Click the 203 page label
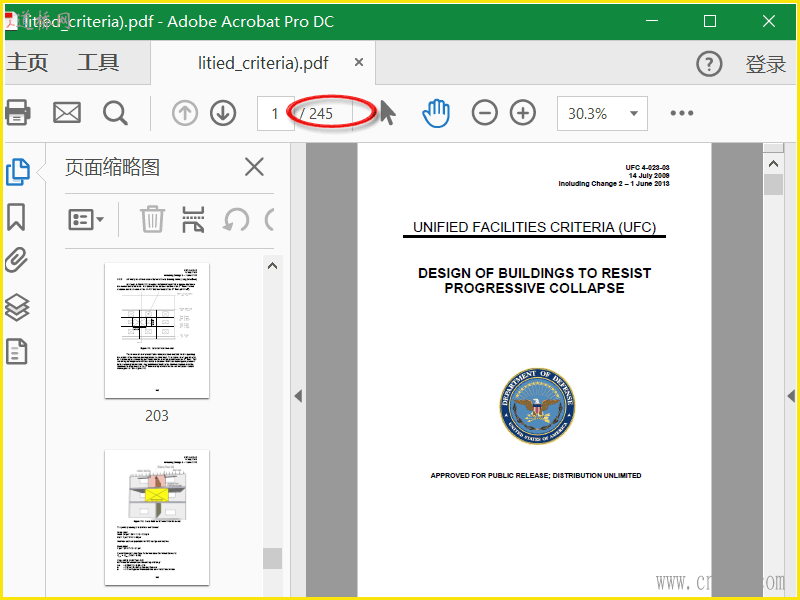 coord(157,416)
